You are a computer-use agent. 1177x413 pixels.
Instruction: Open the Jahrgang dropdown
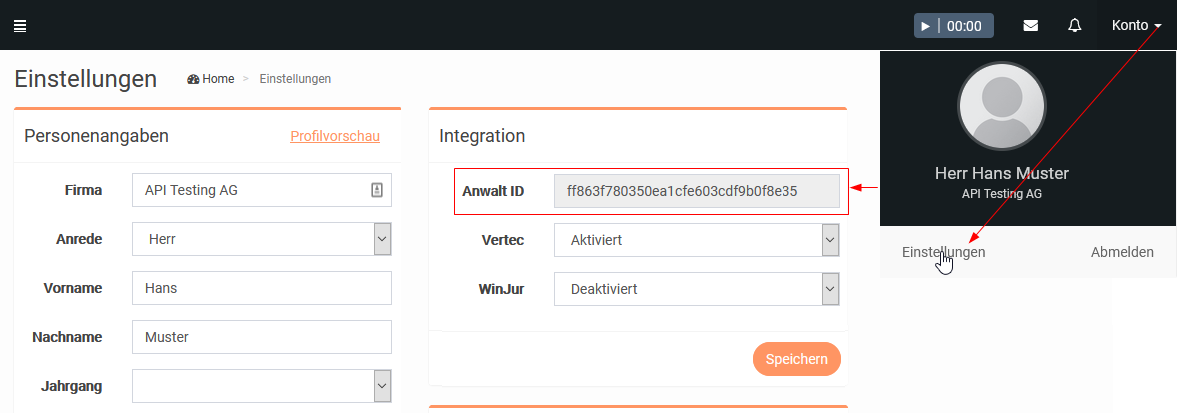pos(381,386)
